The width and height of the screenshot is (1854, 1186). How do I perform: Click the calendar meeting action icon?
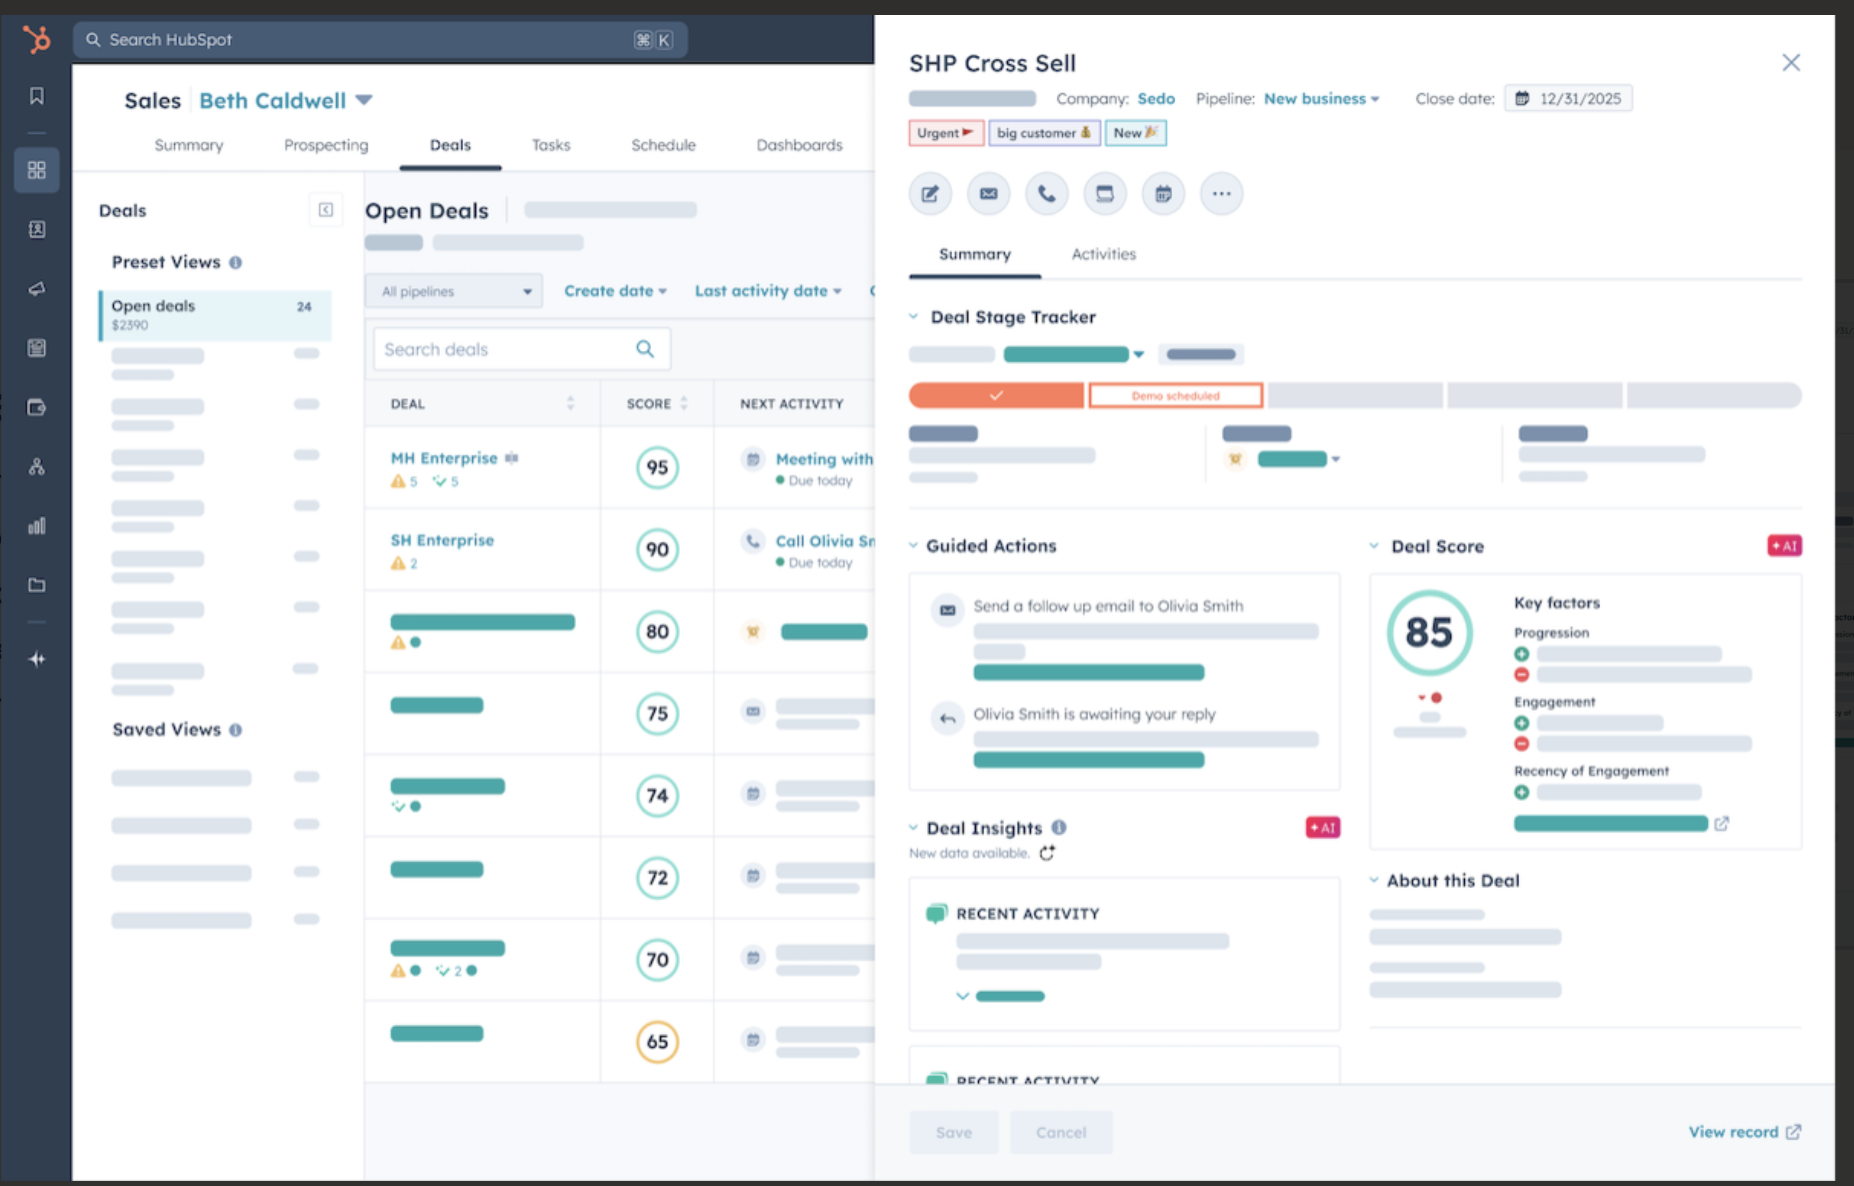1163,194
